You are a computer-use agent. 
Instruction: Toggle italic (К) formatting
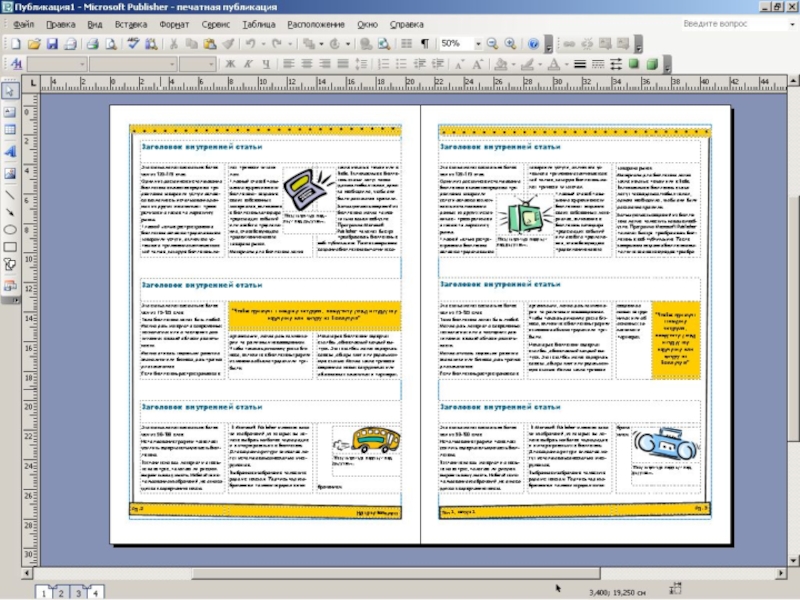tap(248, 64)
